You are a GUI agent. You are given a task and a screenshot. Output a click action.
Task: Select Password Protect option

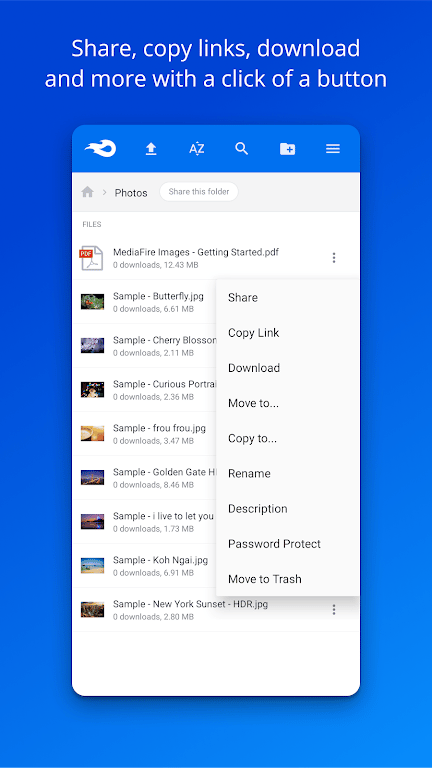click(275, 544)
